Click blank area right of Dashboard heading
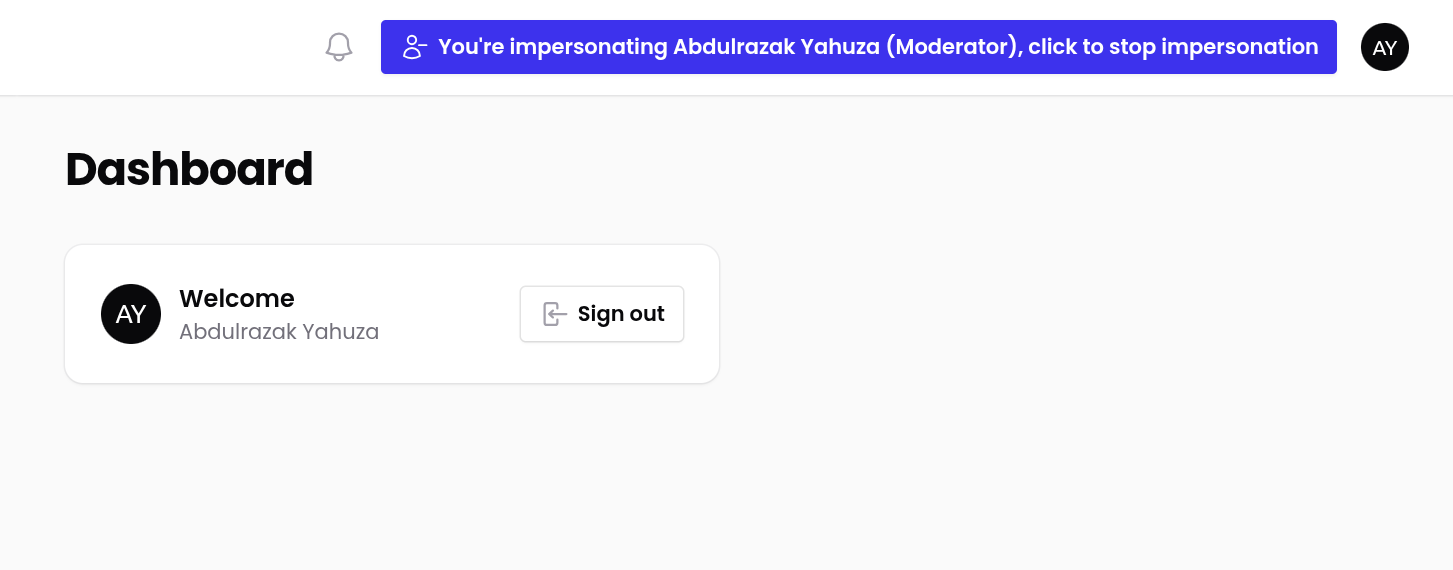This screenshot has width=1453, height=570. point(800,170)
